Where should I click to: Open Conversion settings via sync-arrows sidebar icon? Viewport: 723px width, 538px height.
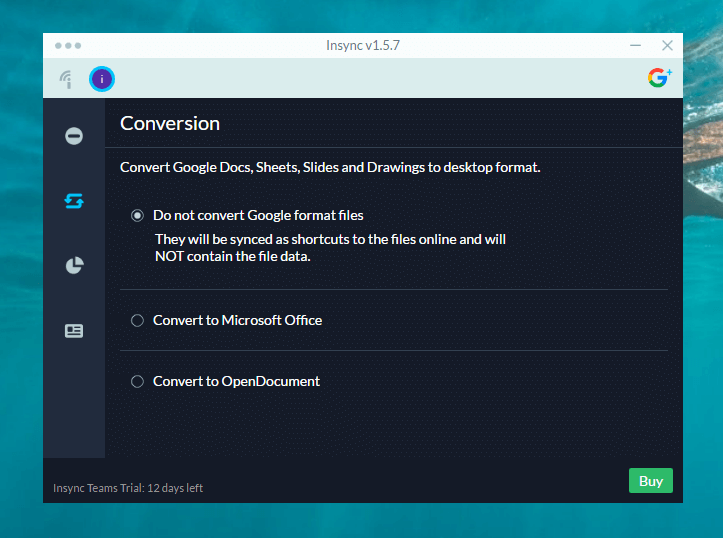point(74,201)
